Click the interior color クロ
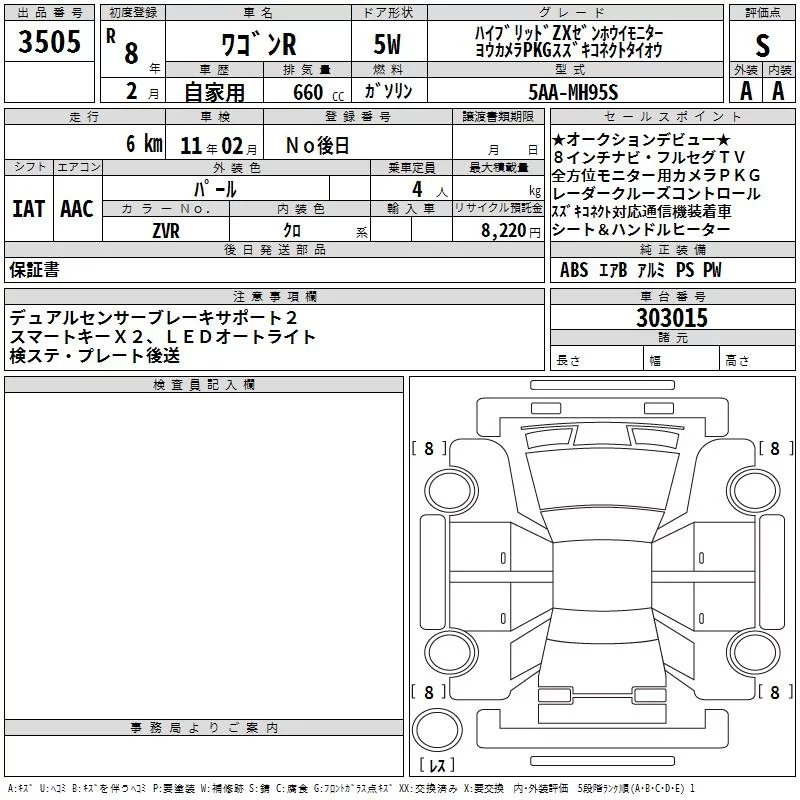Viewport: 800px width, 800px height. (292, 230)
